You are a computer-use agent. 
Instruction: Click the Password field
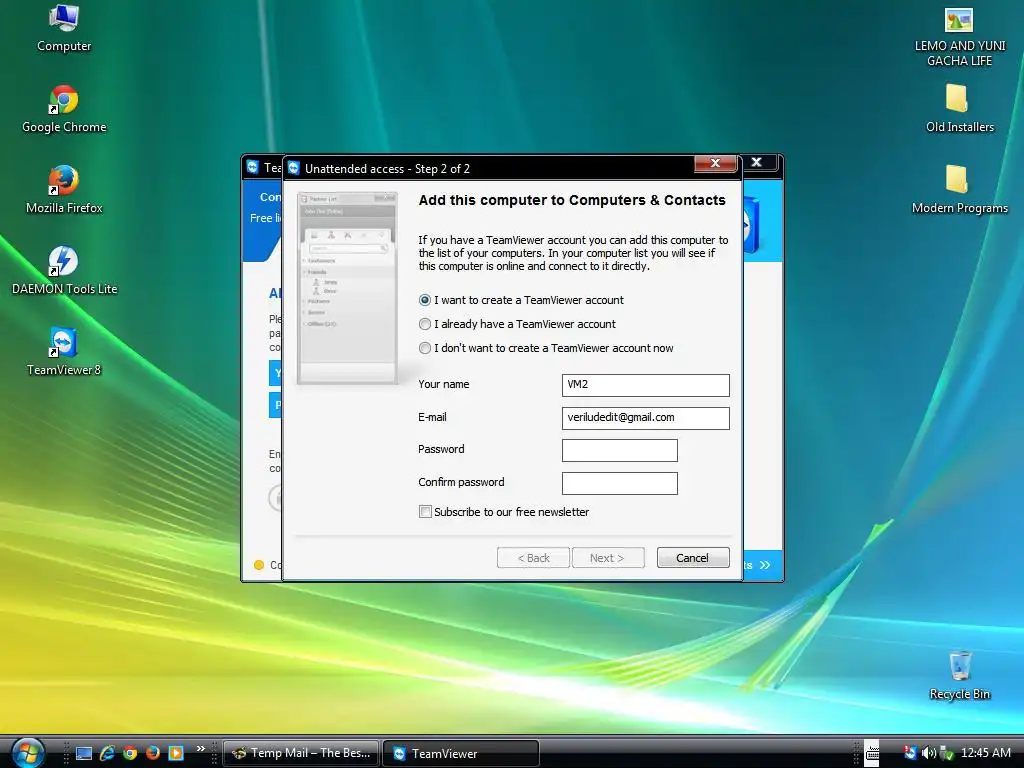click(x=619, y=450)
